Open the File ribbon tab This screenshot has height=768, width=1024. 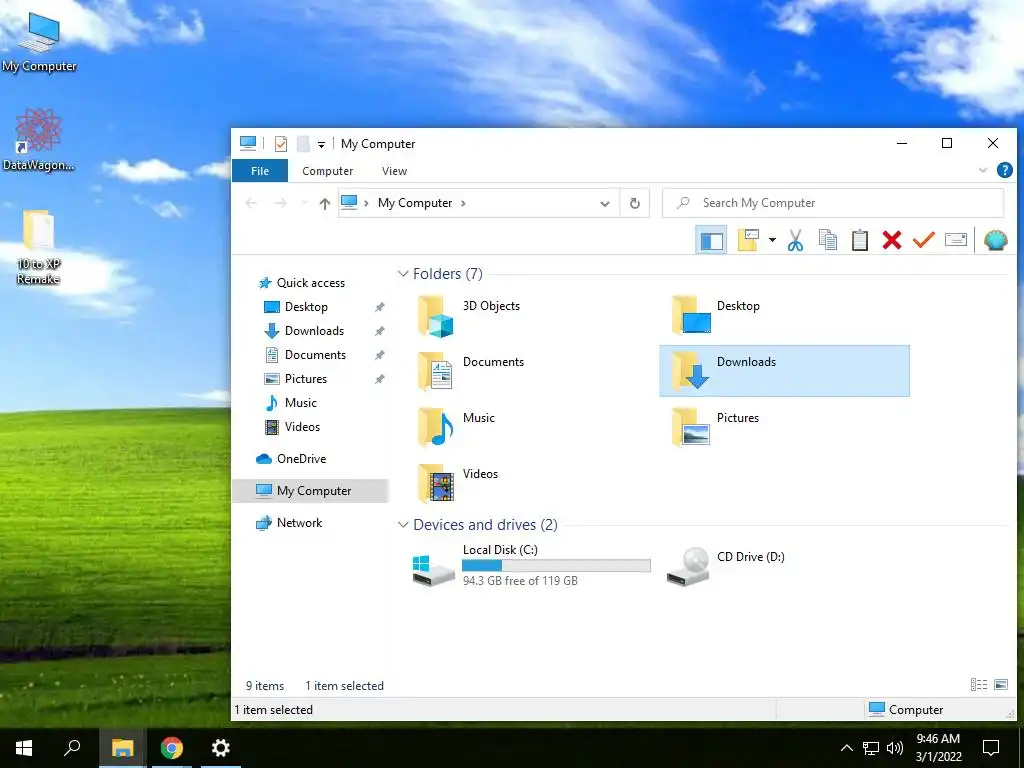coord(260,170)
